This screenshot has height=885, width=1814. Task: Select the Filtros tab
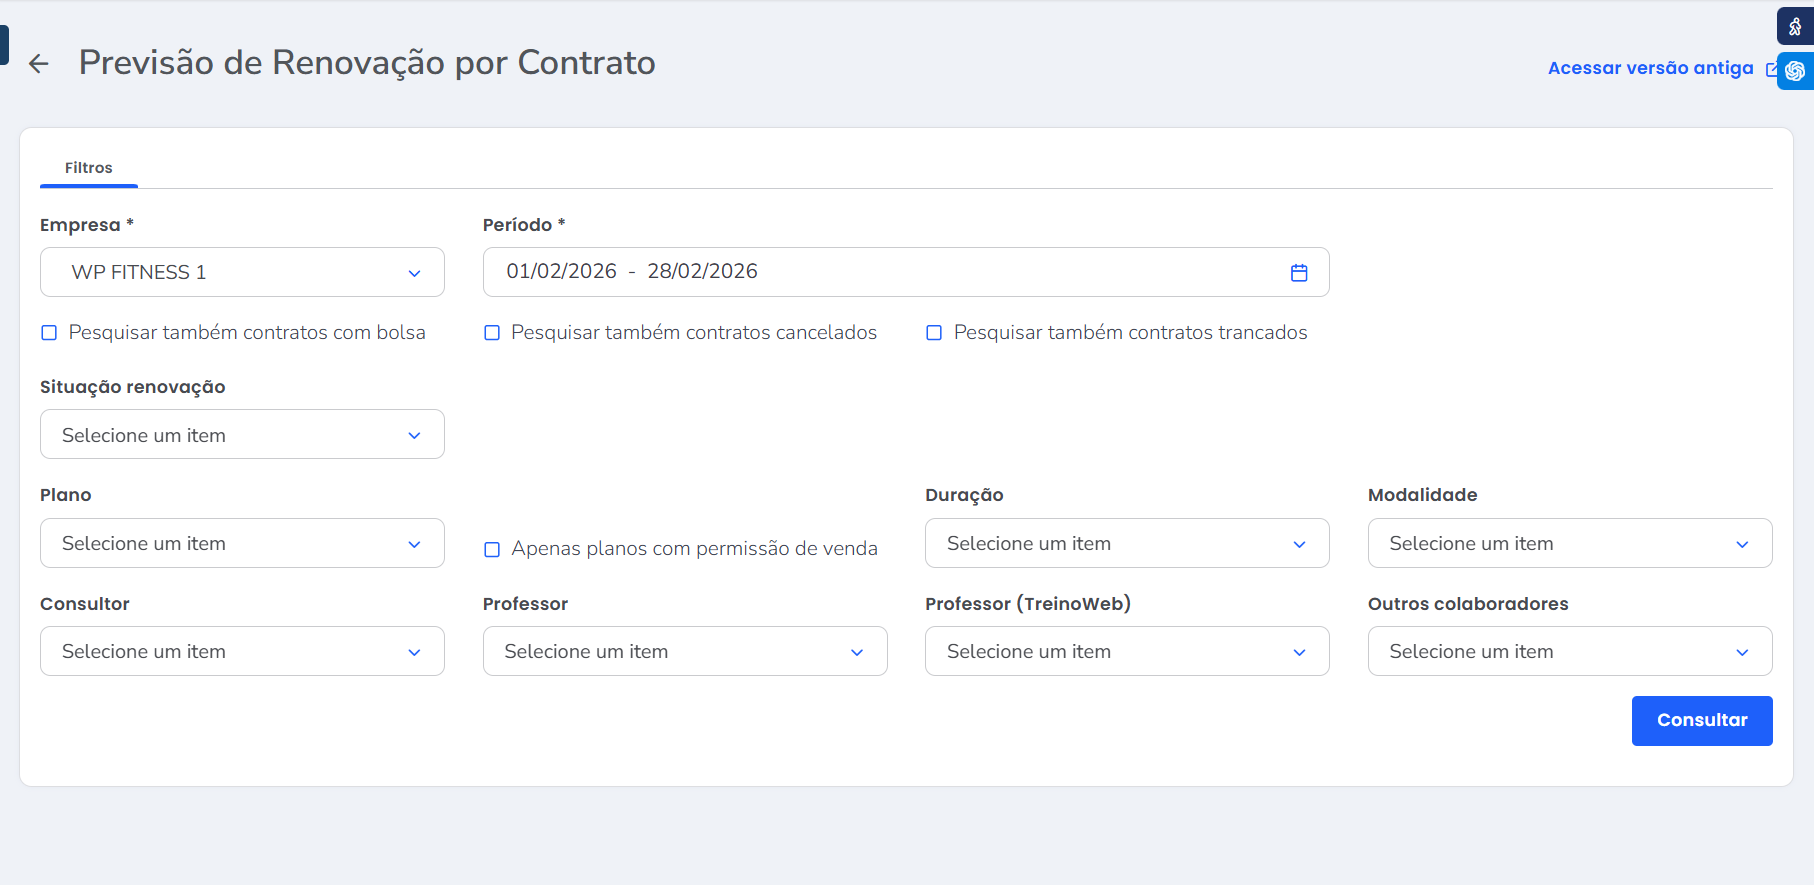coord(89,168)
